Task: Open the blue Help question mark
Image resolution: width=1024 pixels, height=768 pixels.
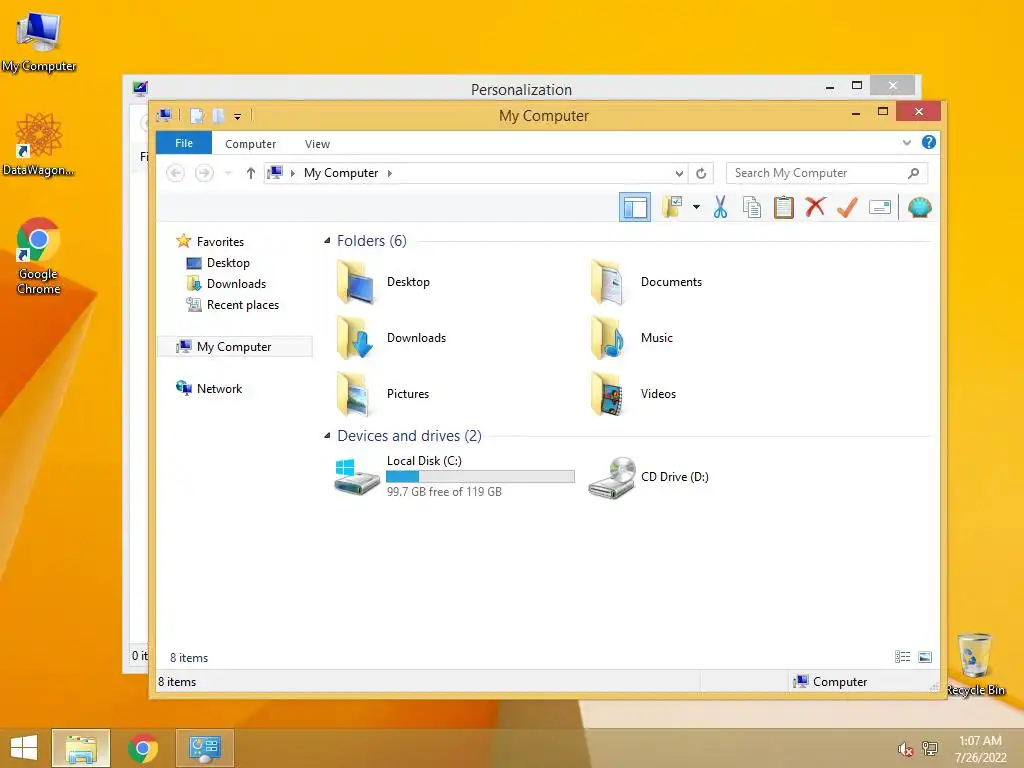Action: (x=928, y=142)
